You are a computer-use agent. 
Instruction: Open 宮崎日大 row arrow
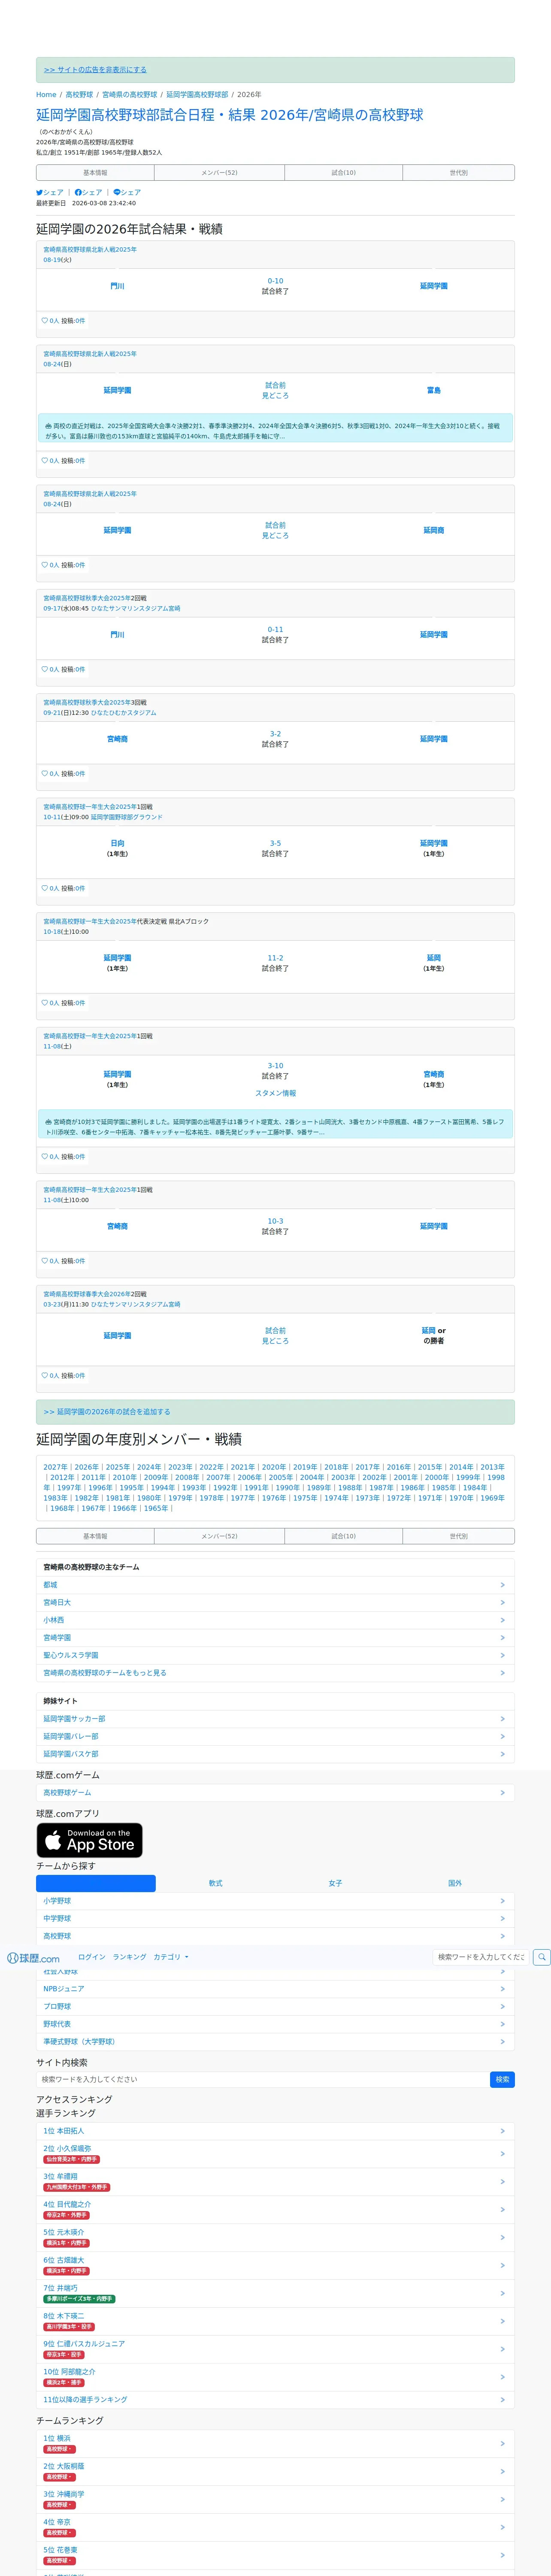pos(502,1603)
